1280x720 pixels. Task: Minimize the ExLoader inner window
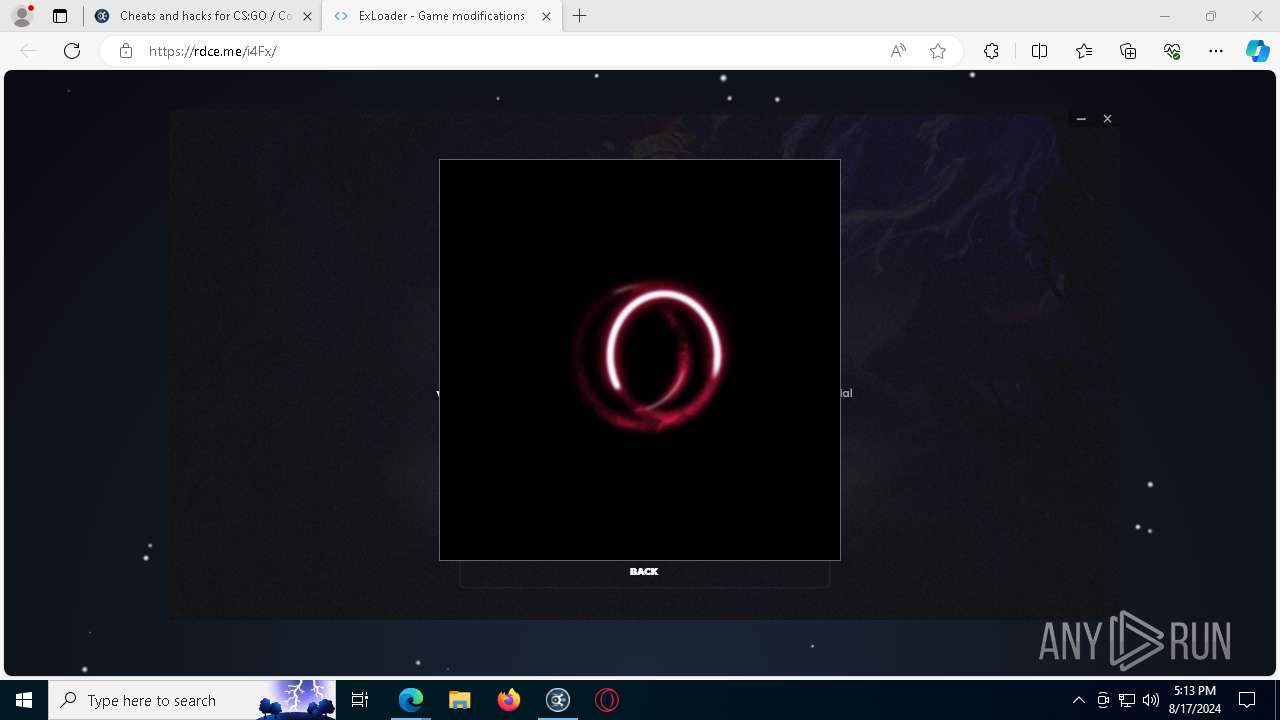click(1081, 119)
